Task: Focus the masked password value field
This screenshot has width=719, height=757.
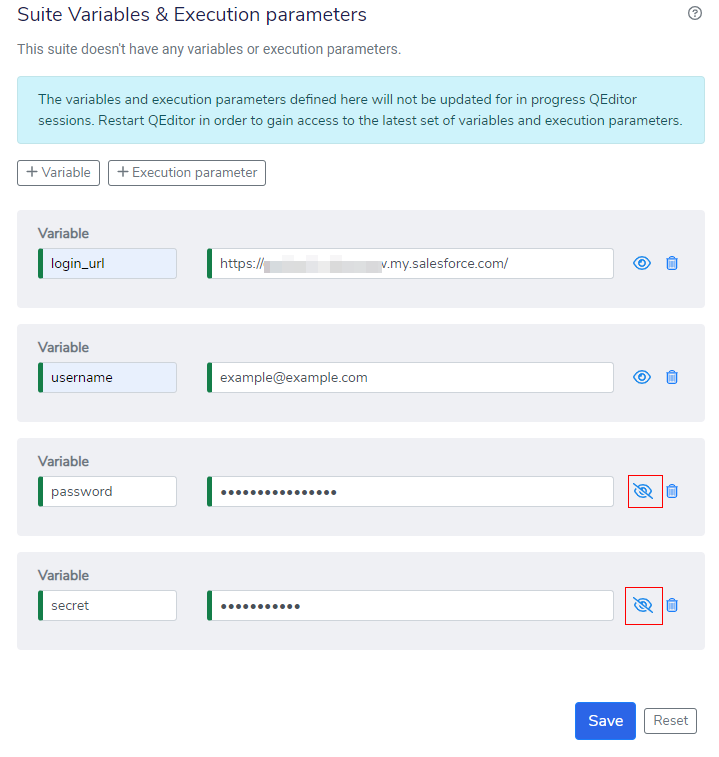Action: coord(410,492)
